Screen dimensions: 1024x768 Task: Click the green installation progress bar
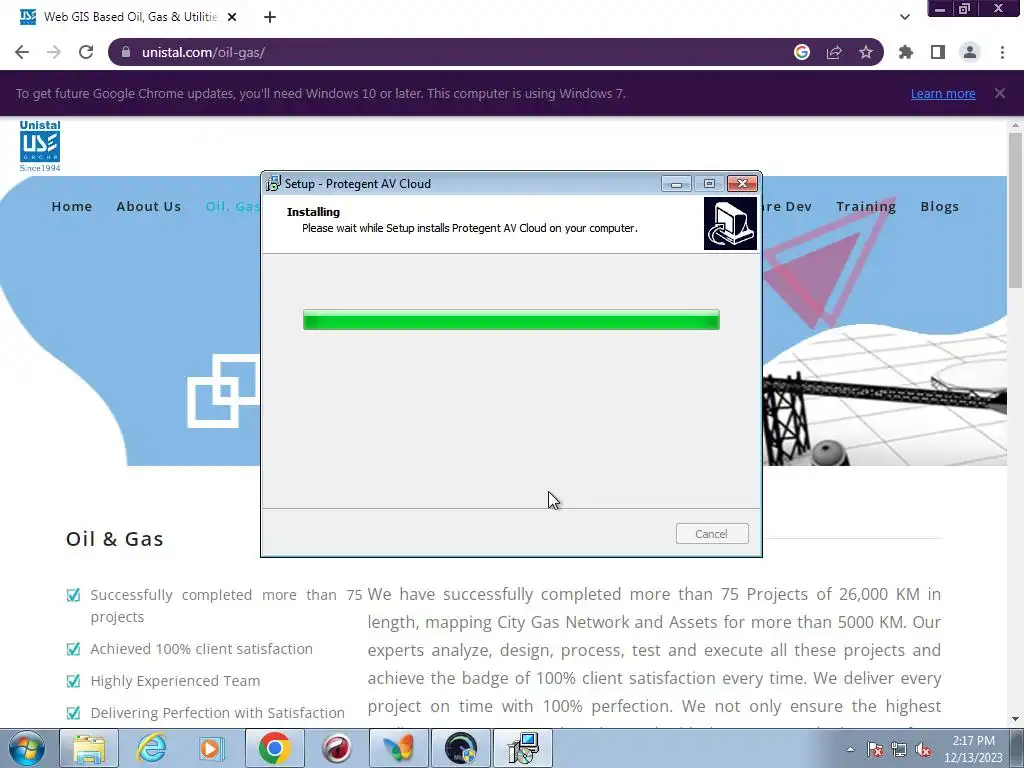[x=511, y=320]
